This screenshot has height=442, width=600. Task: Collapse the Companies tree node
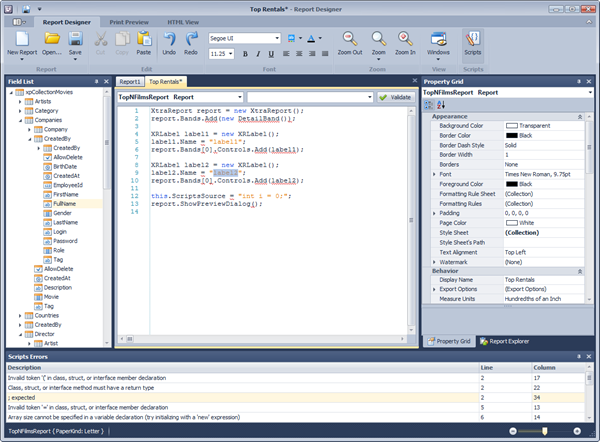pyautogui.click(x=20, y=120)
